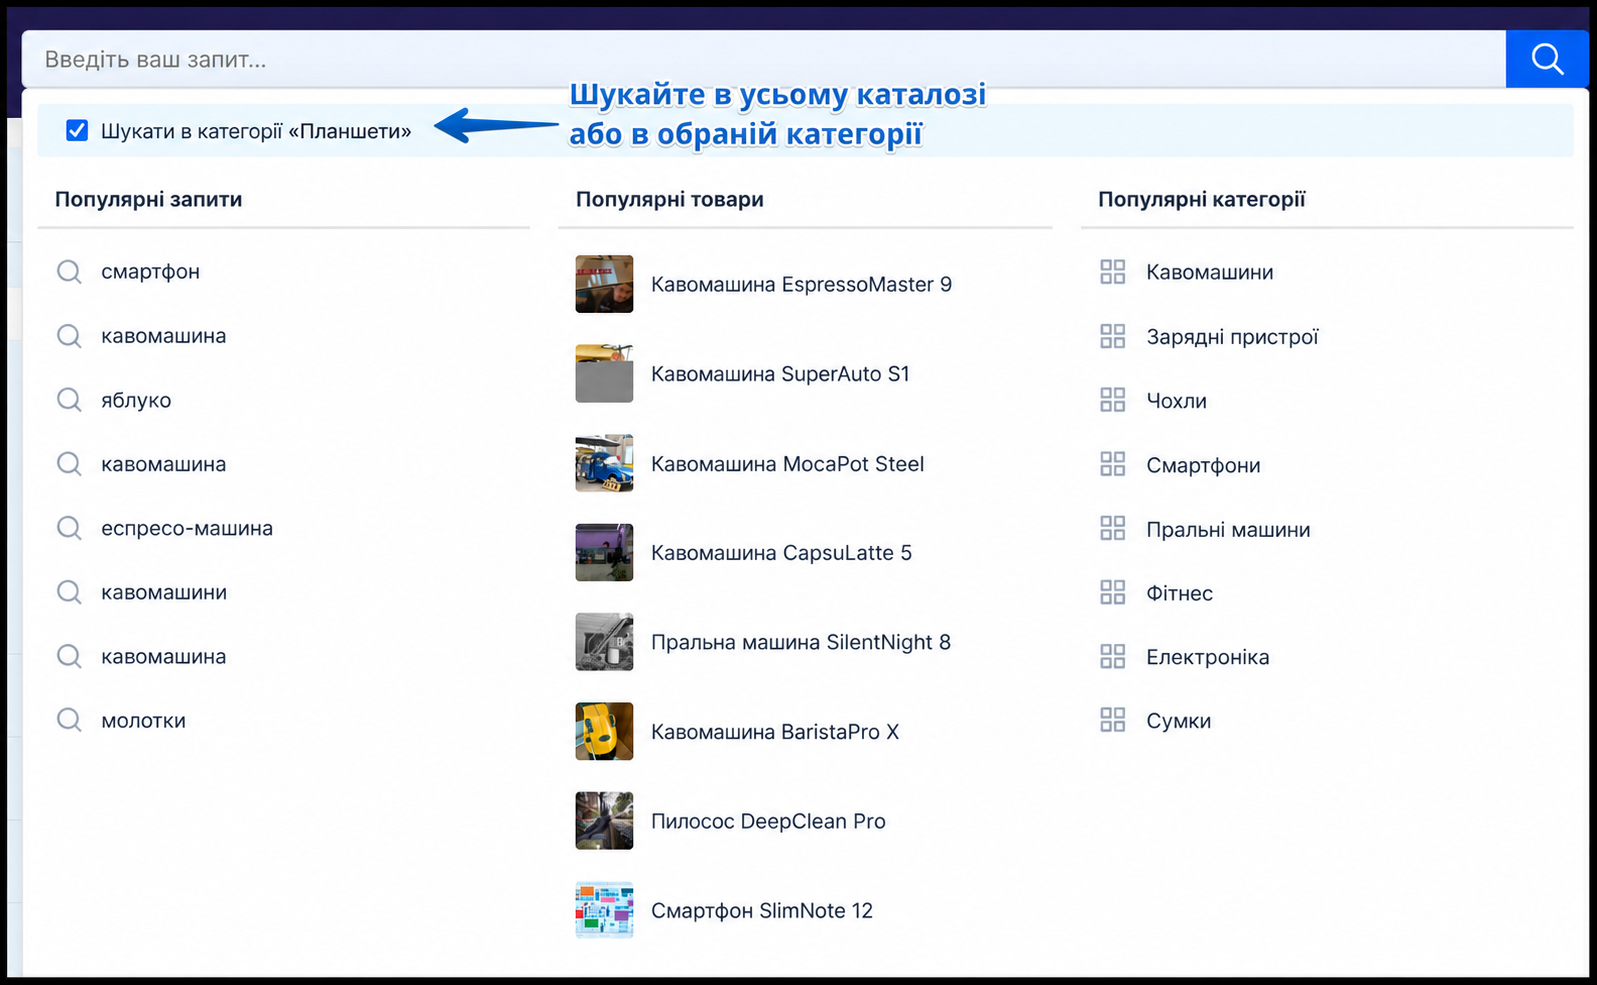Click the grid icon next to Зарядні пристрої

1112,336
